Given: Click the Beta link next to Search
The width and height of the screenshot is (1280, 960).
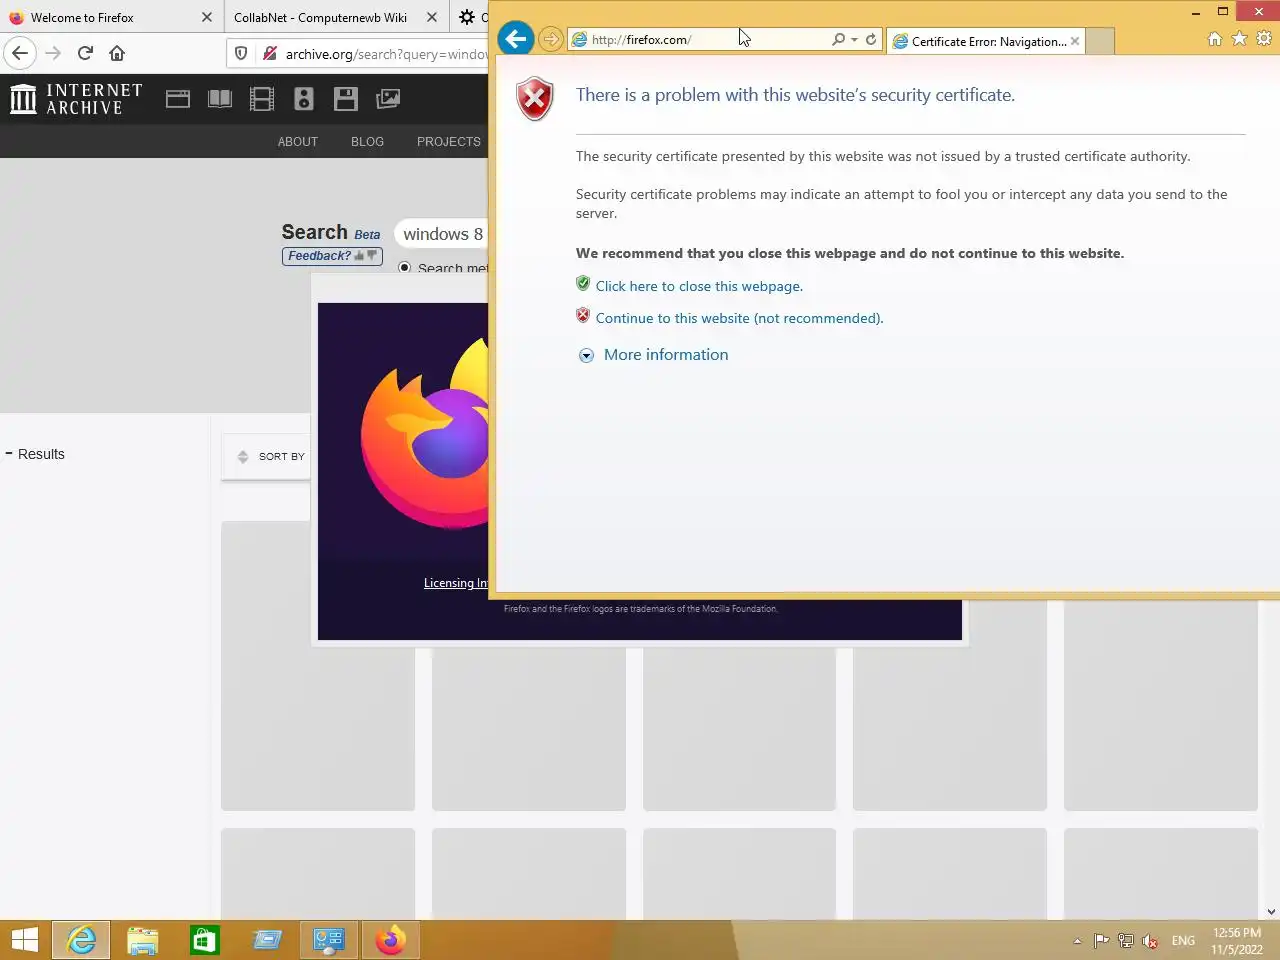Looking at the screenshot, I should [x=367, y=235].
